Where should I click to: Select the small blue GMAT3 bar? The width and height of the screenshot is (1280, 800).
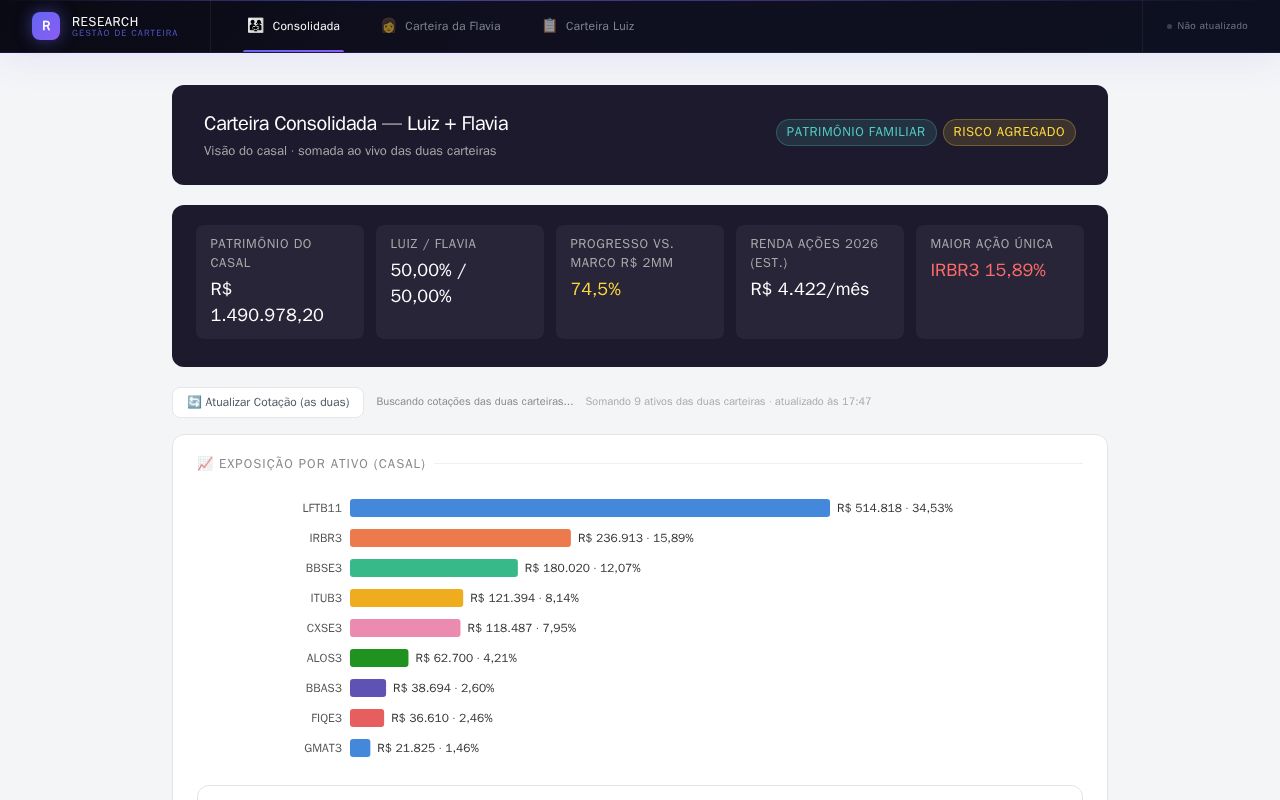(x=360, y=748)
